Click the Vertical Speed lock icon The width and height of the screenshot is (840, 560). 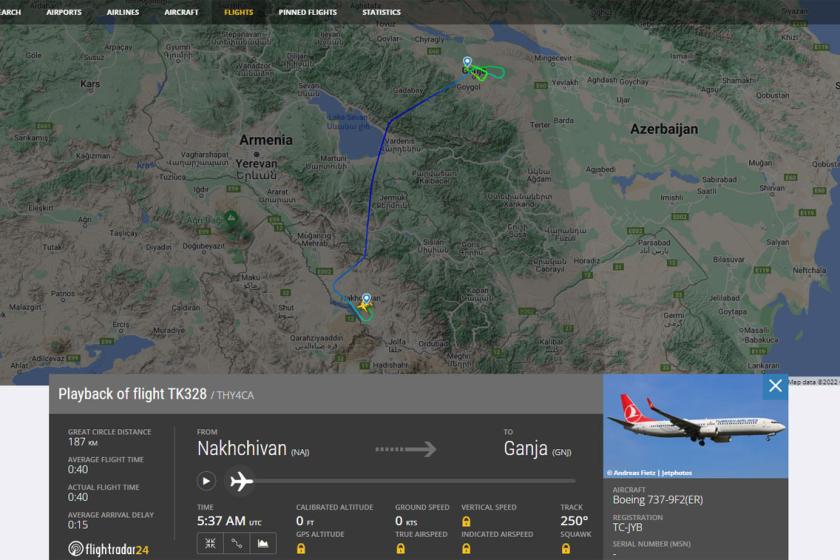coord(466,521)
